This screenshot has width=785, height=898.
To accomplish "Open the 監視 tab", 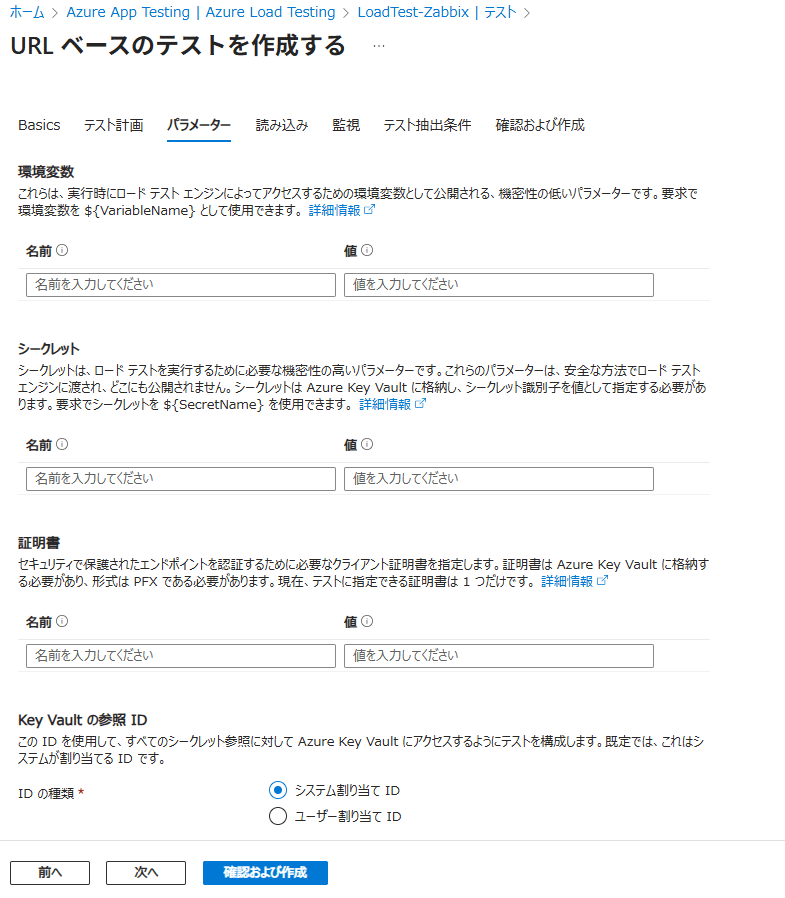I will 346,126.
